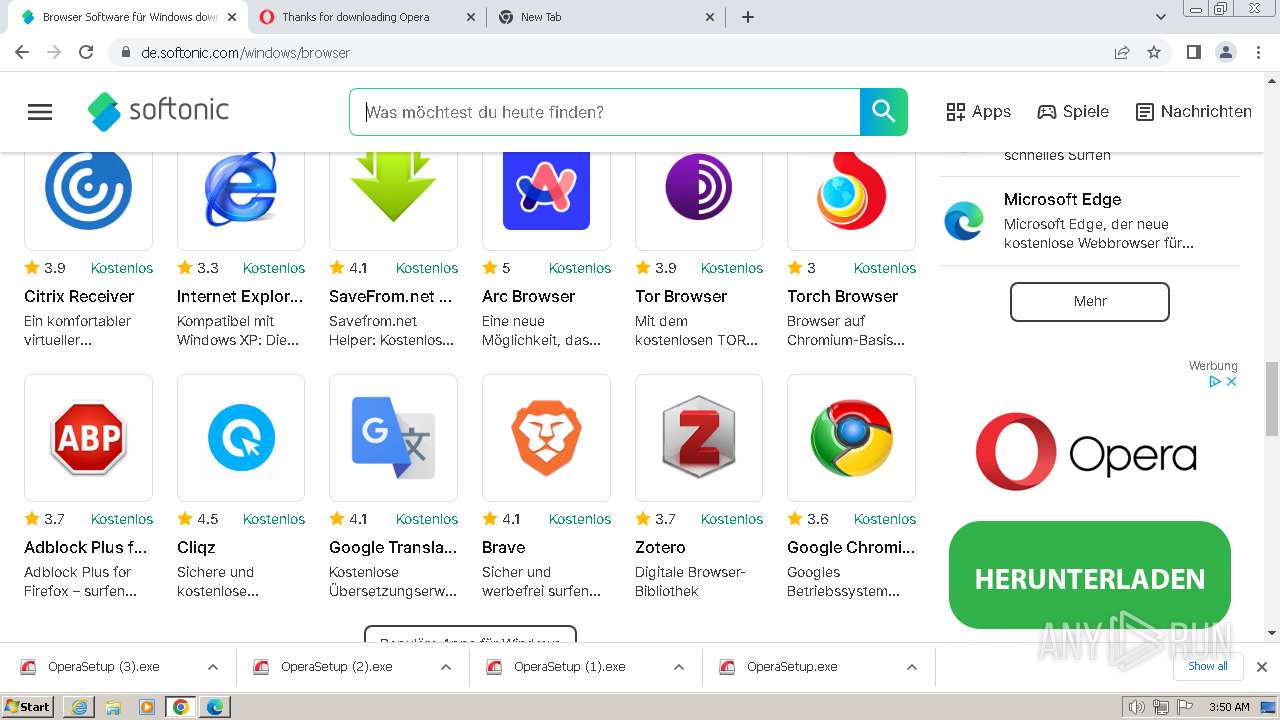This screenshot has width=1280, height=720.
Task: Close the downloads bar
Action: [x=1262, y=667]
